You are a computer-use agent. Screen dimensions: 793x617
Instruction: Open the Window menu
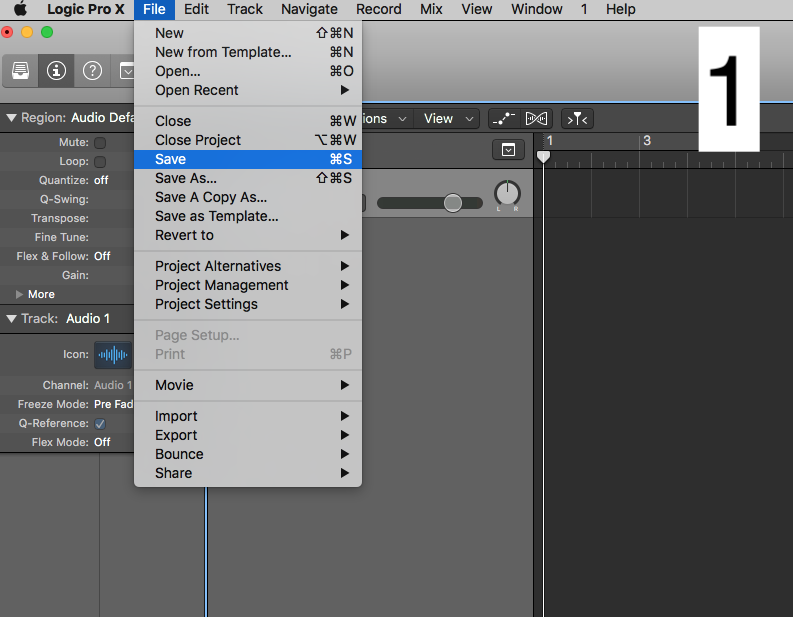pyautogui.click(x=537, y=9)
